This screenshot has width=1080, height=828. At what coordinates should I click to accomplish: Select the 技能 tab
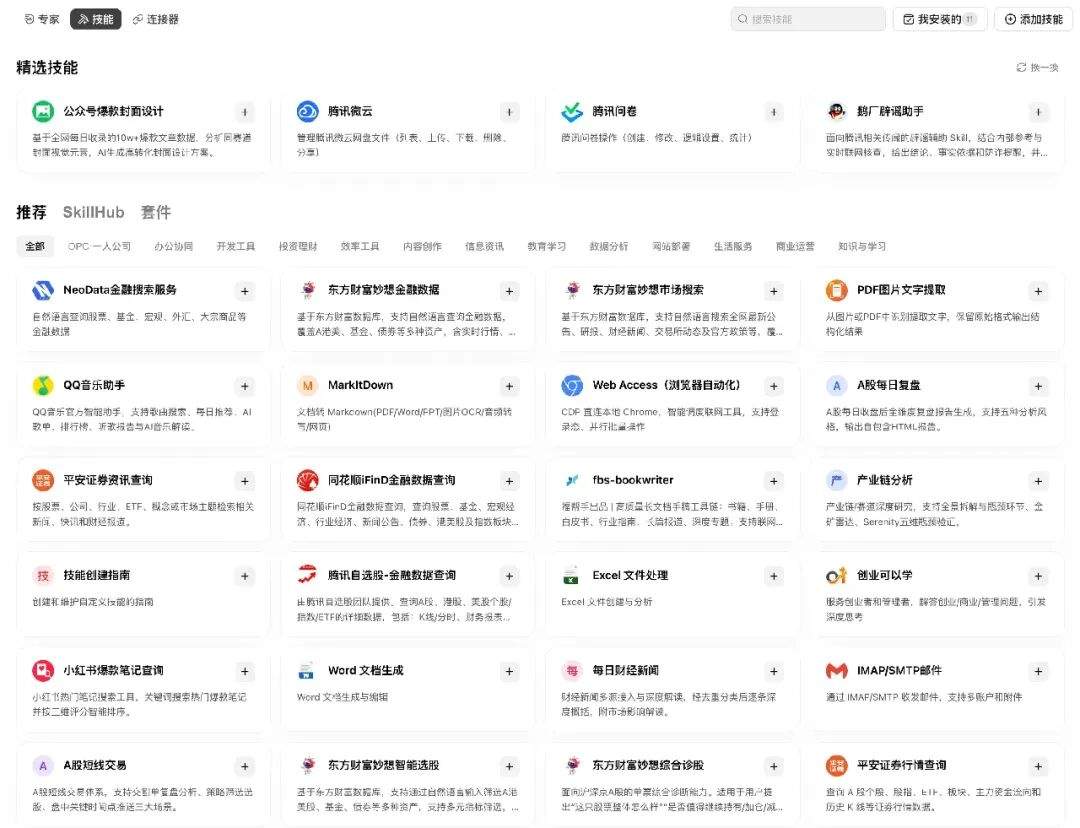[x=96, y=19]
